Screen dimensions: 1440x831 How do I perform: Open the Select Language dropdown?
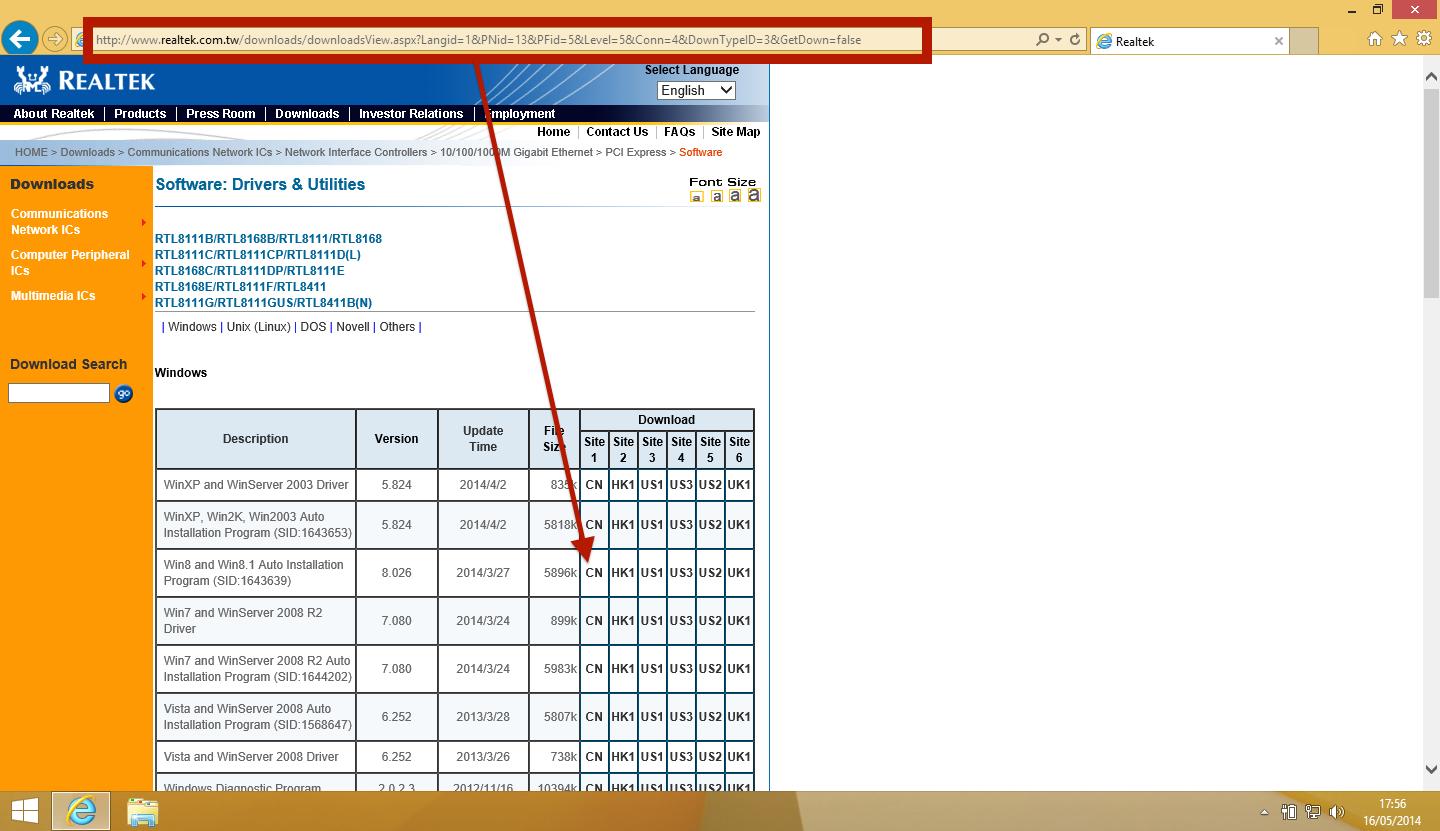(697, 90)
